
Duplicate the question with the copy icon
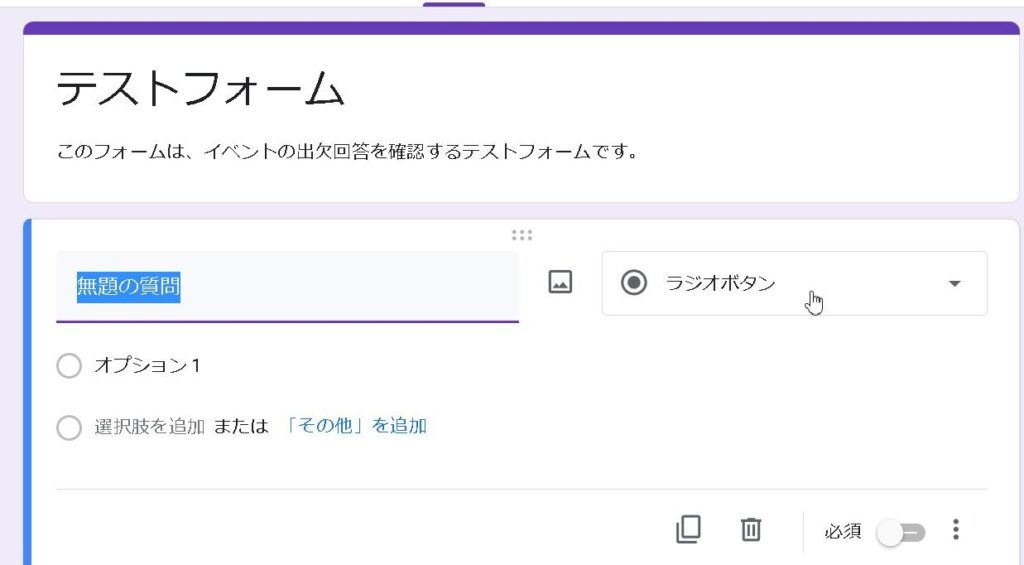688,529
